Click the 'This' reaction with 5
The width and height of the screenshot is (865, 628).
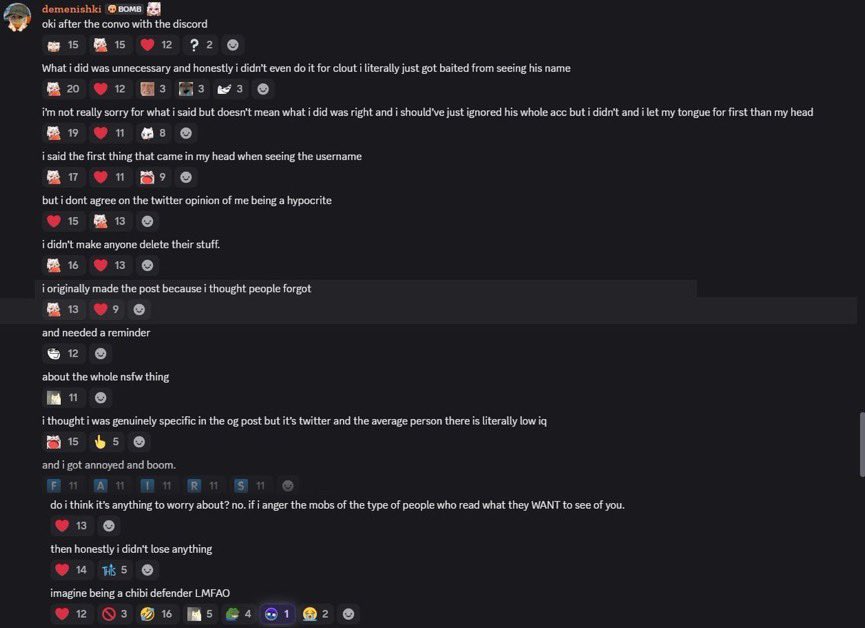pos(115,570)
